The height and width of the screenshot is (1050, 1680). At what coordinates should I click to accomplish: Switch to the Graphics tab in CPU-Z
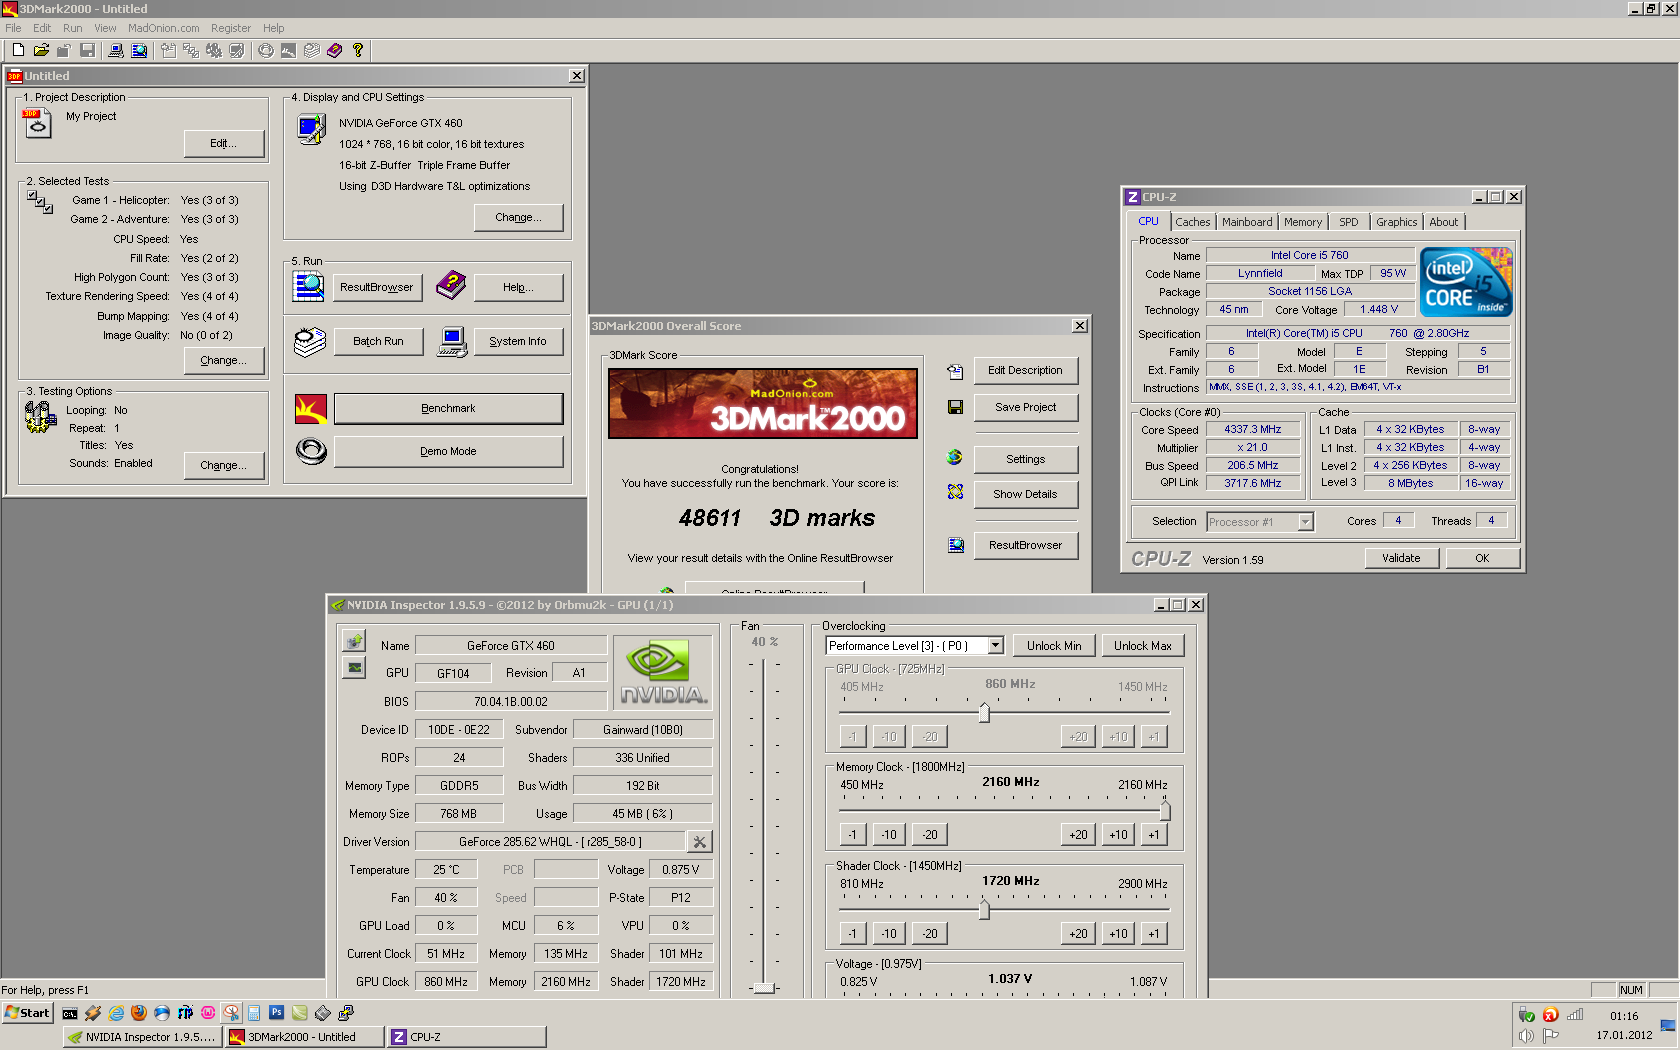1396,222
